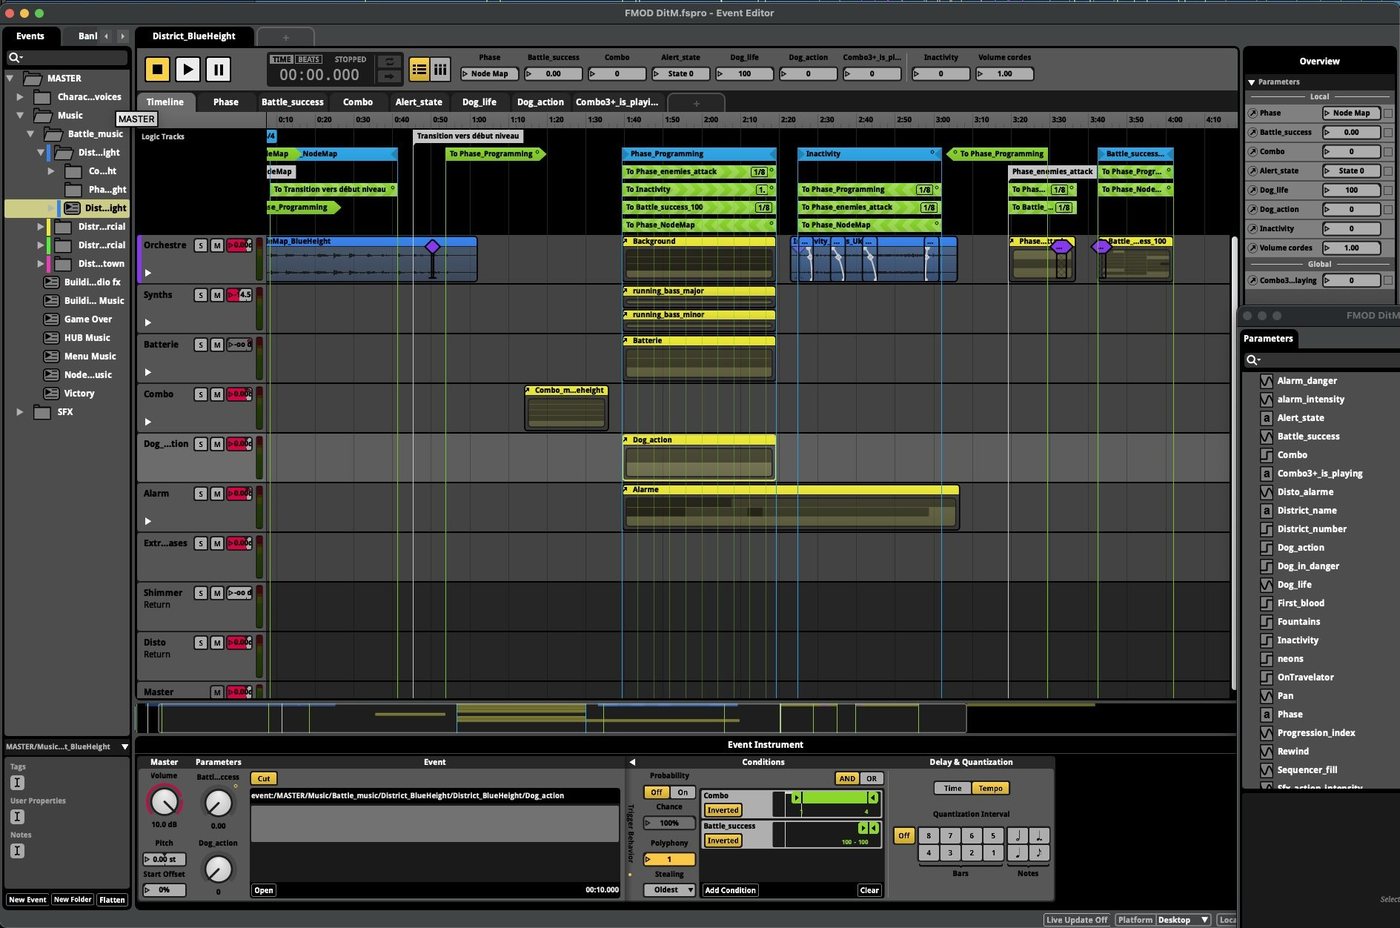
Task: Expand the Orchestre track disclosure triangle
Action: [x=148, y=272]
